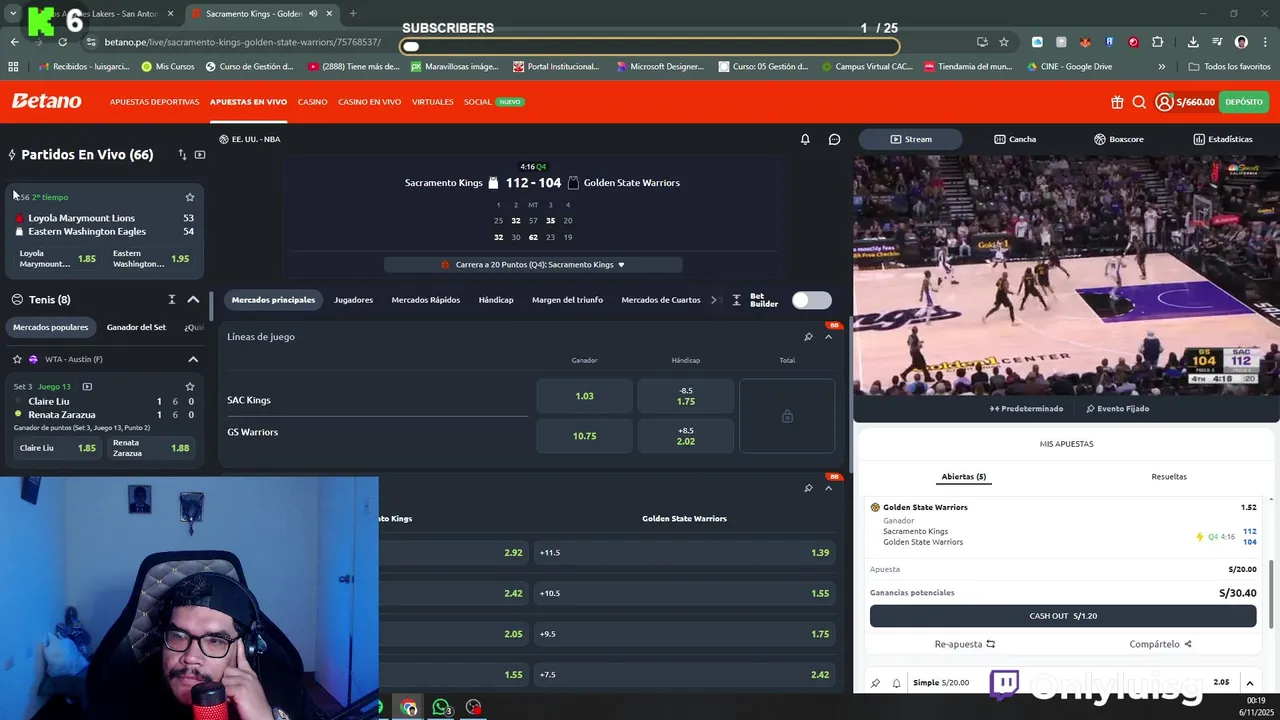Click the stream icon on Claire Liu match
The image size is (1280, 720).
click(87, 386)
